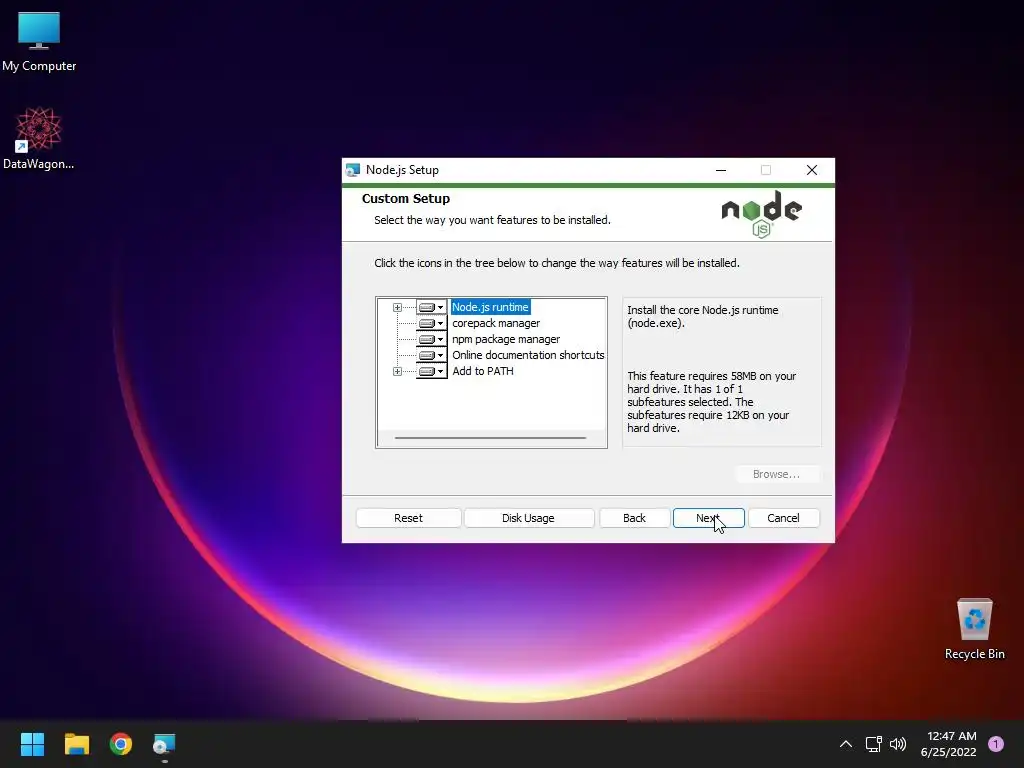Select the Add to PATH tree item
This screenshot has width=1024, height=768.
[x=483, y=371]
